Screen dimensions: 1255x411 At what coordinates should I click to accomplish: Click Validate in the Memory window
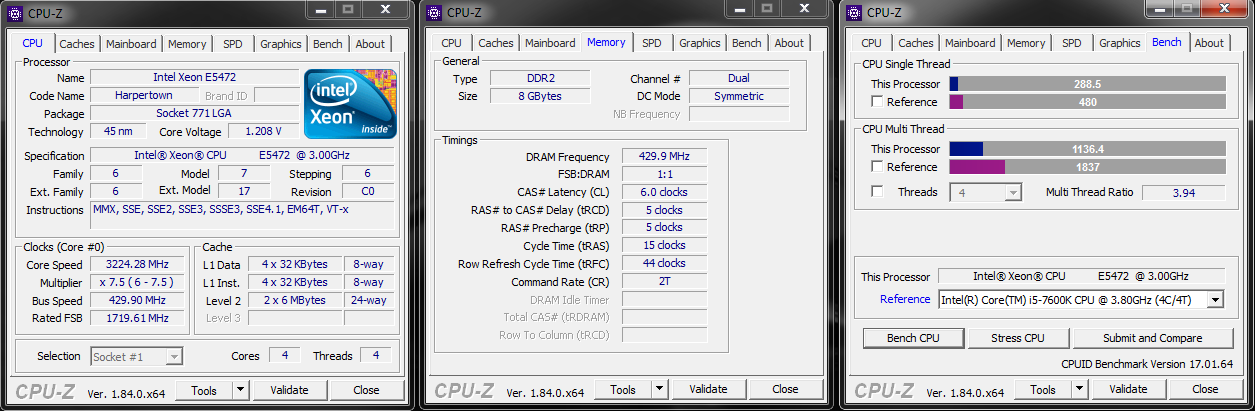pyautogui.click(x=709, y=390)
